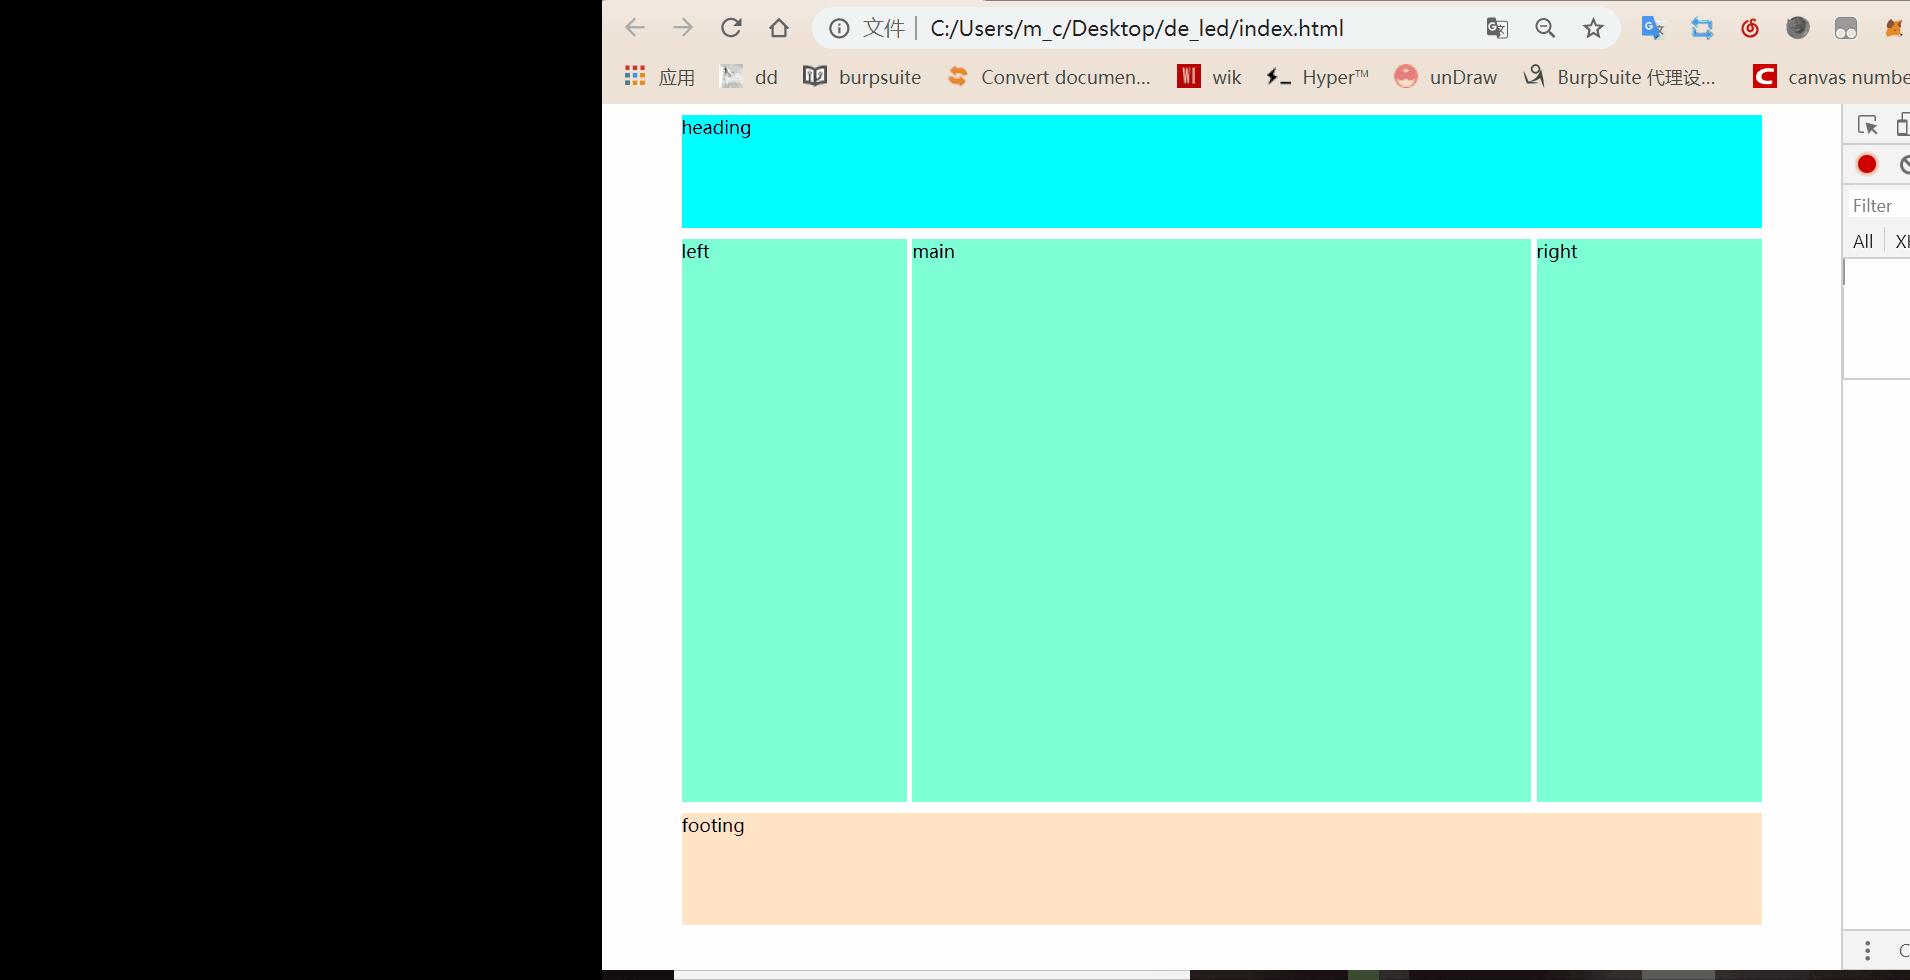Go forward with the forward arrow
Image resolution: width=1910 pixels, height=980 pixels.
[x=683, y=28]
